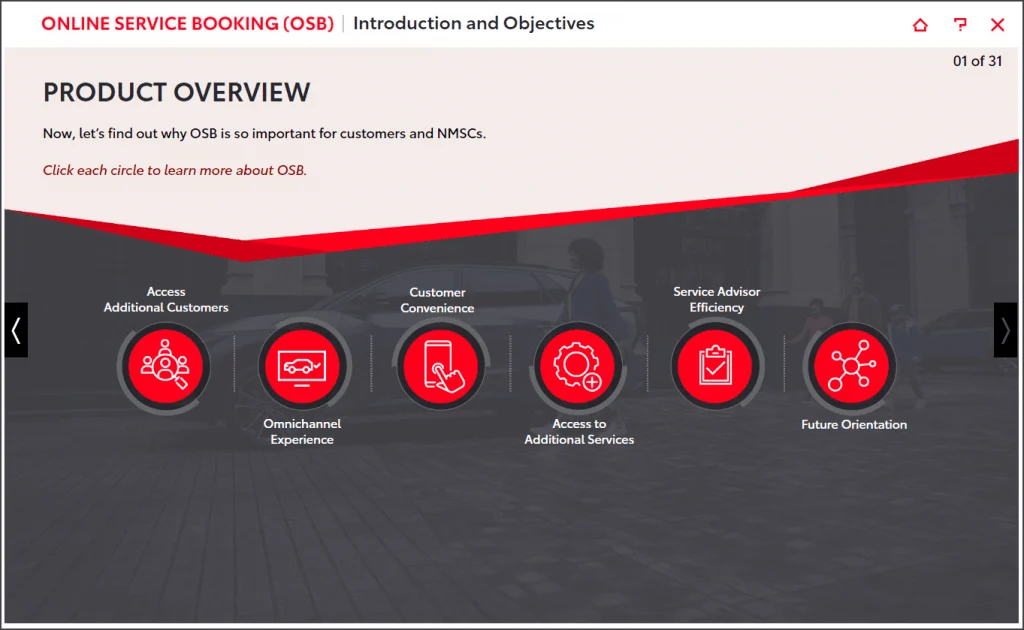Select the Access Additional Customers circle icon

pos(164,366)
